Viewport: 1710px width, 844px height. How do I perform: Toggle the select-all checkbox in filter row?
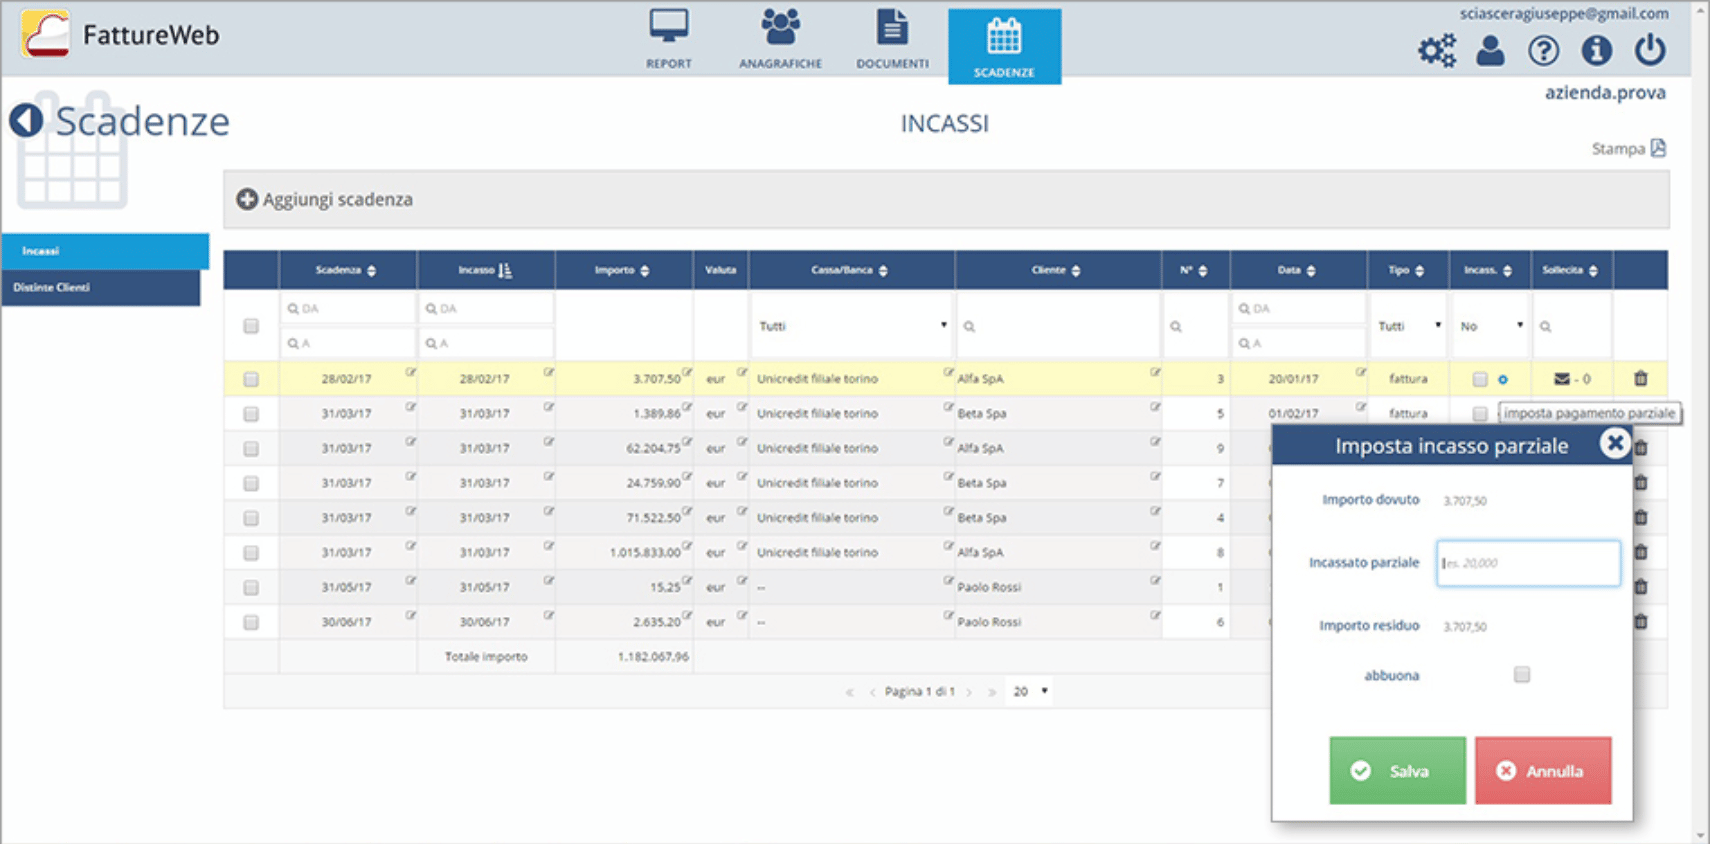click(251, 326)
